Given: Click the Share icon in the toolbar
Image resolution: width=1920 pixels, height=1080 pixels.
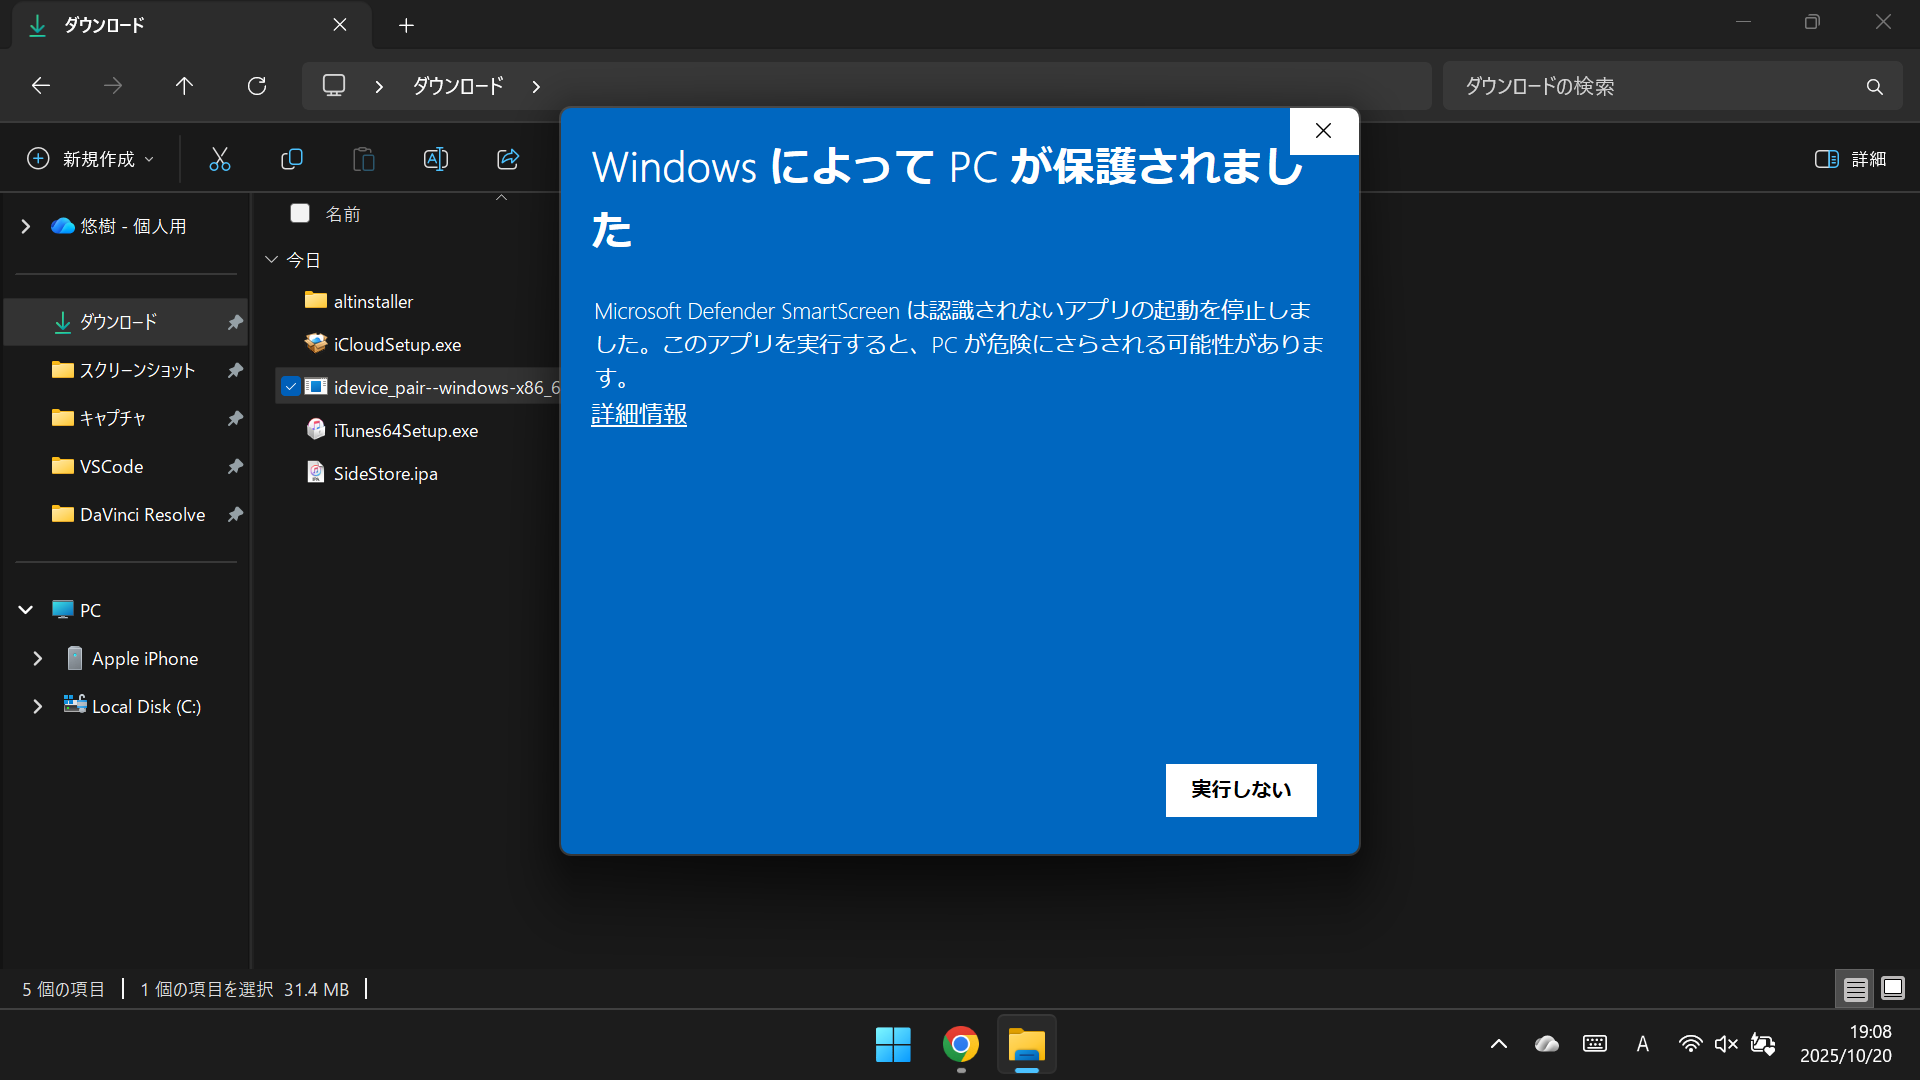Looking at the screenshot, I should click(x=508, y=159).
